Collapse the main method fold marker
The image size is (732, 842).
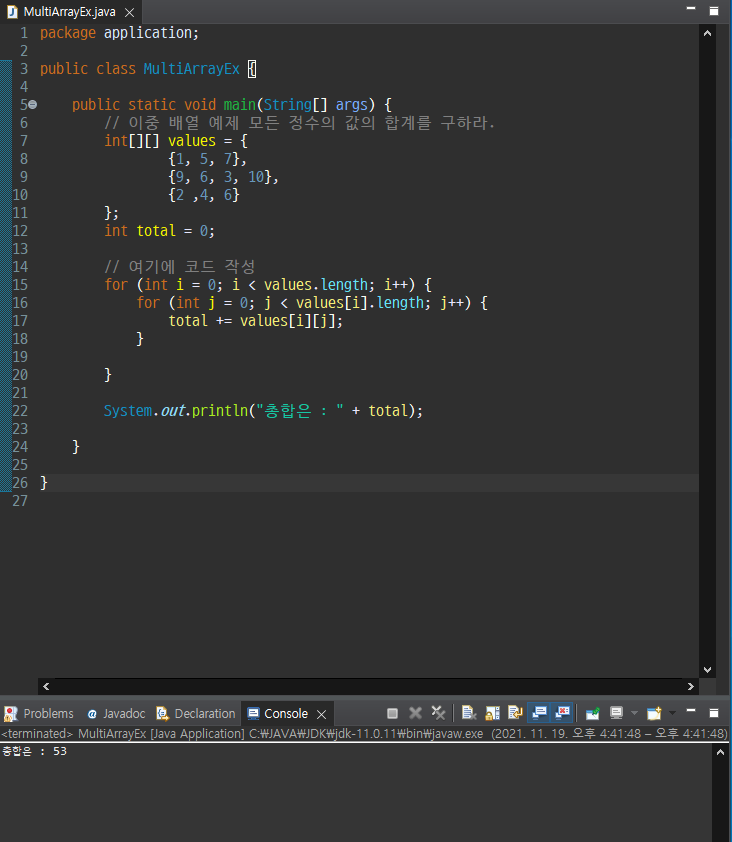tap(33, 105)
